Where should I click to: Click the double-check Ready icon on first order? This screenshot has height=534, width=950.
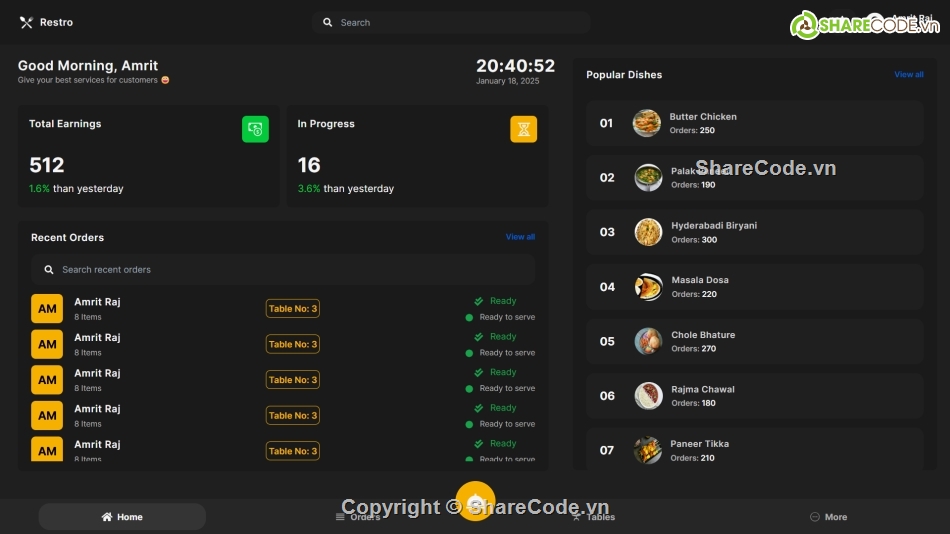(479, 301)
